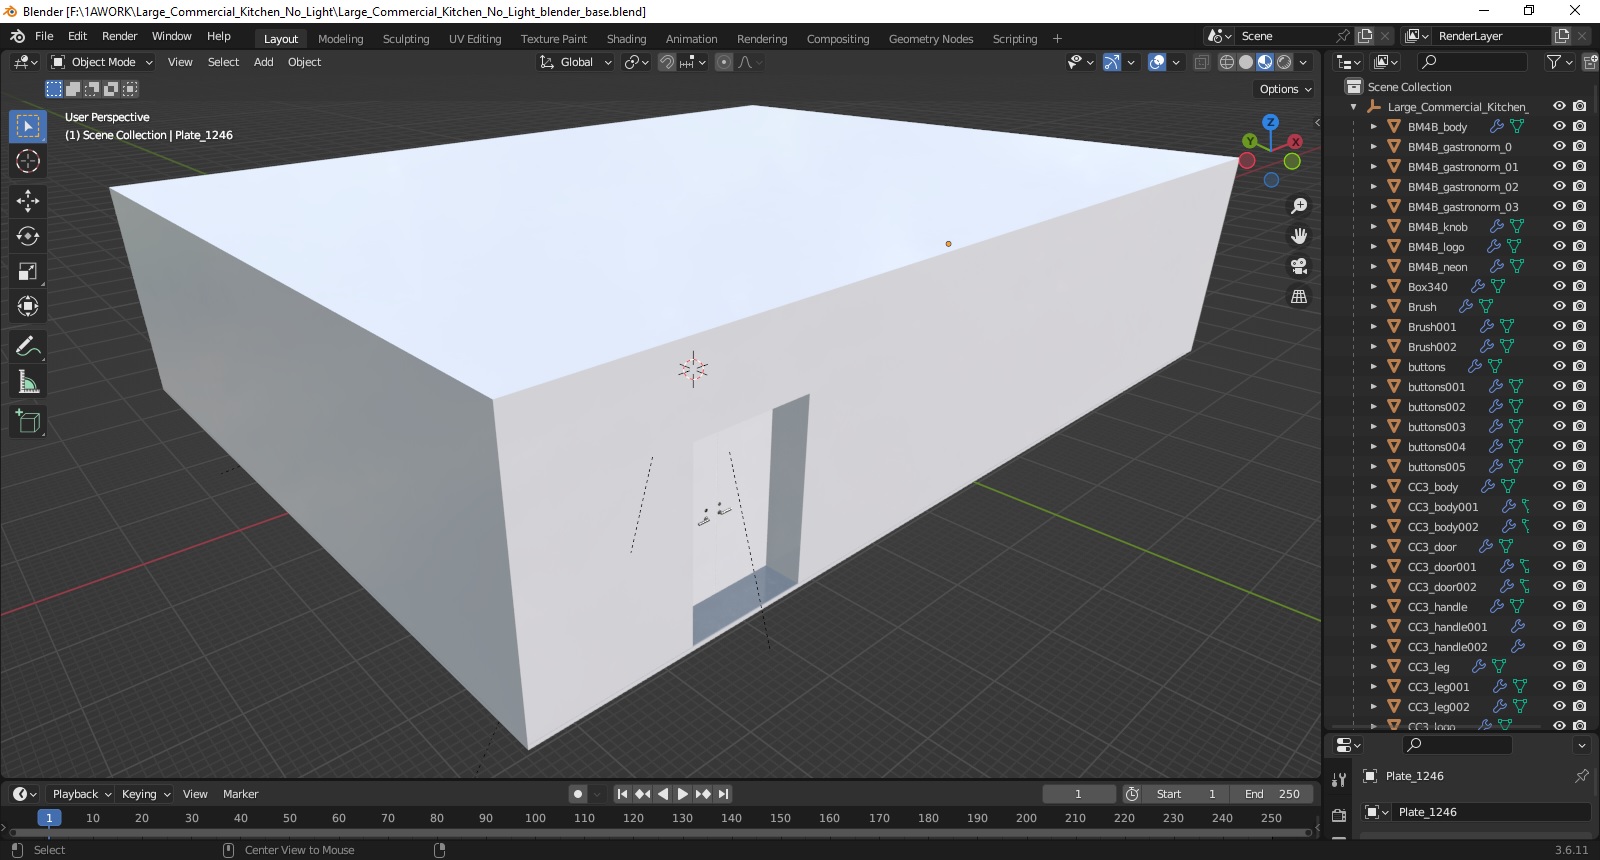This screenshot has width=1600, height=860.
Task: Toggle X-ray display icon
Action: point(1201,62)
